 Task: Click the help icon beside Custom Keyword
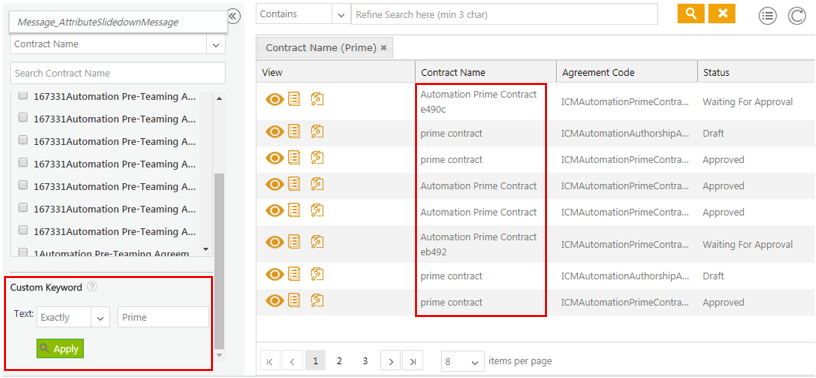(x=92, y=286)
